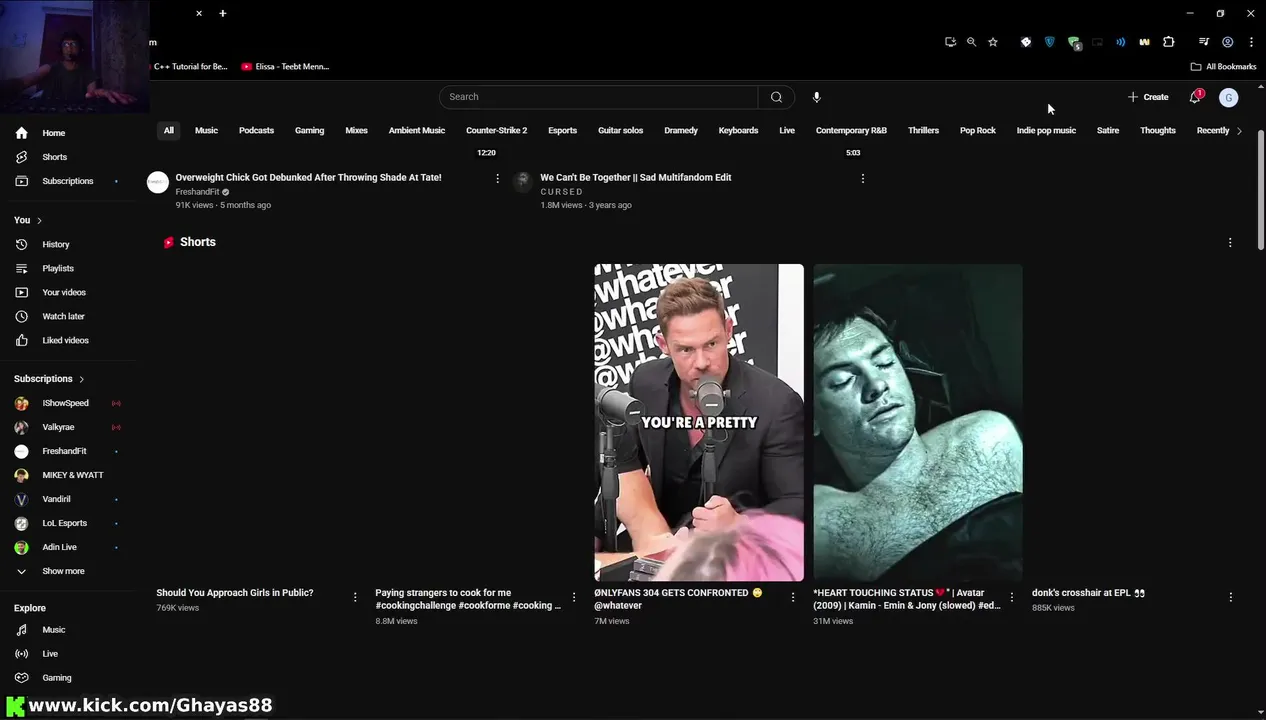Open FreshandFit channel under video title

(x=197, y=192)
